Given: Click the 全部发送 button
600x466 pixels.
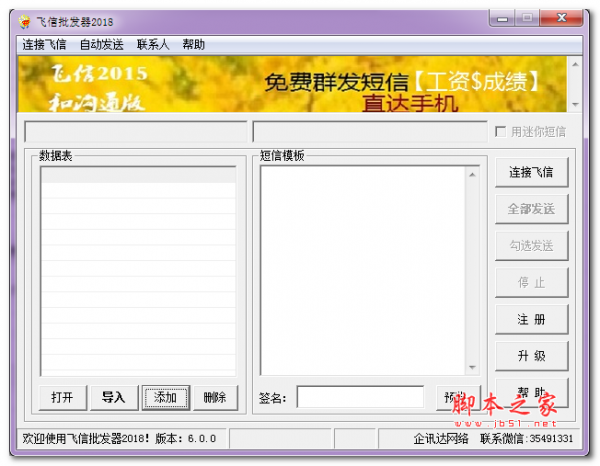Looking at the screenshot, I should coord(531,209).
